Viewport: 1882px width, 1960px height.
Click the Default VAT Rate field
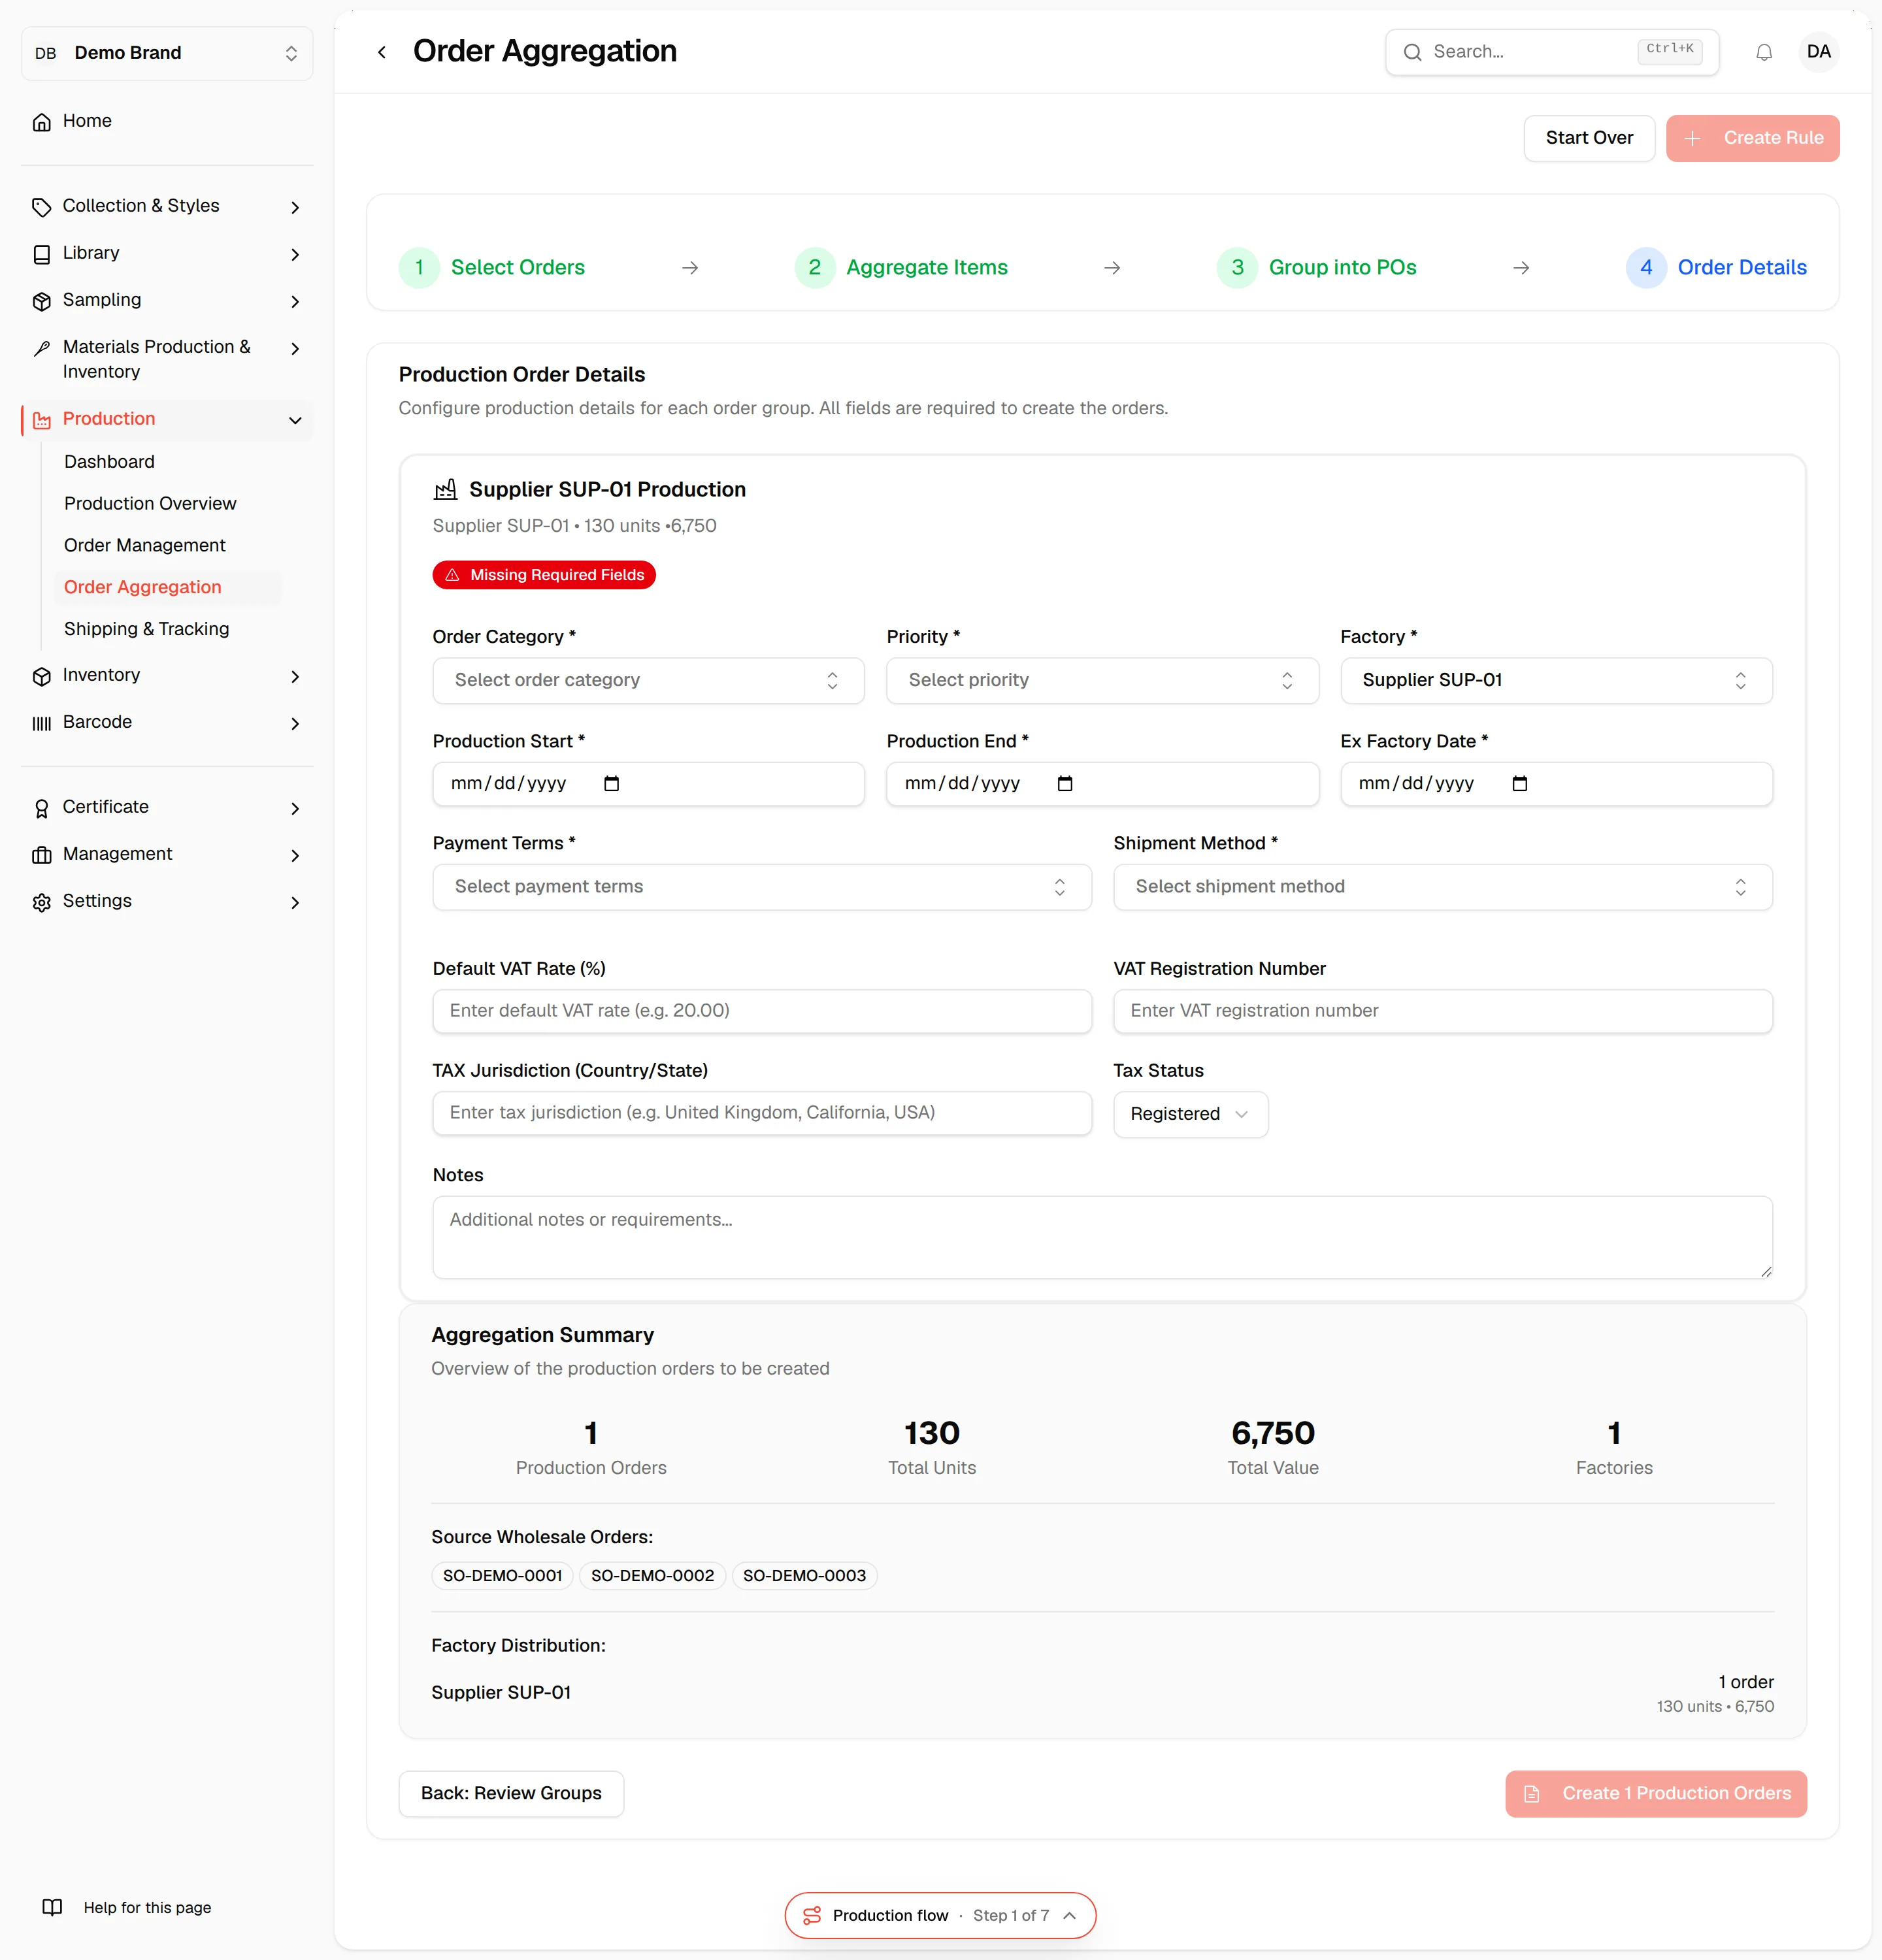762,1011
